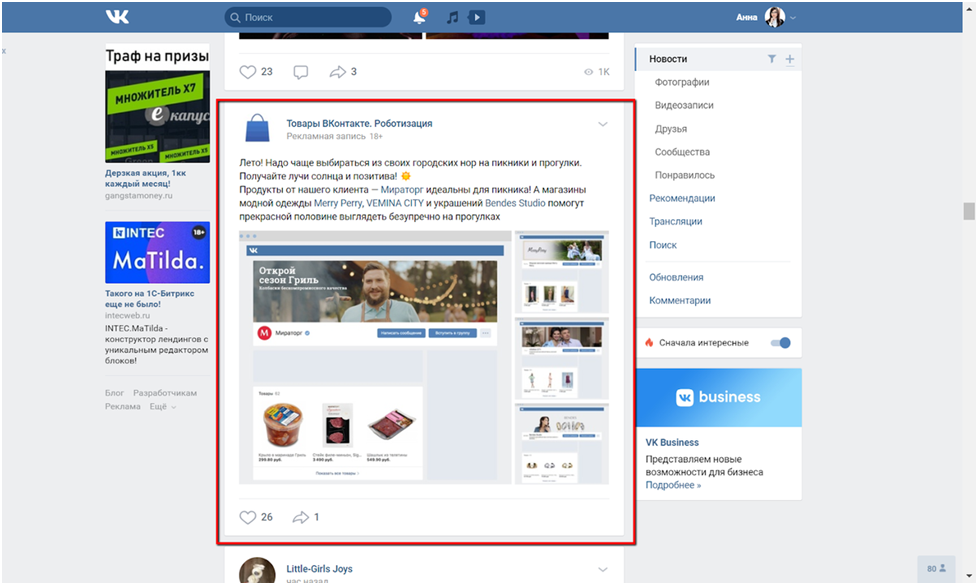
Task: Open the news filter funnel icon
Action: pos(771,58)
